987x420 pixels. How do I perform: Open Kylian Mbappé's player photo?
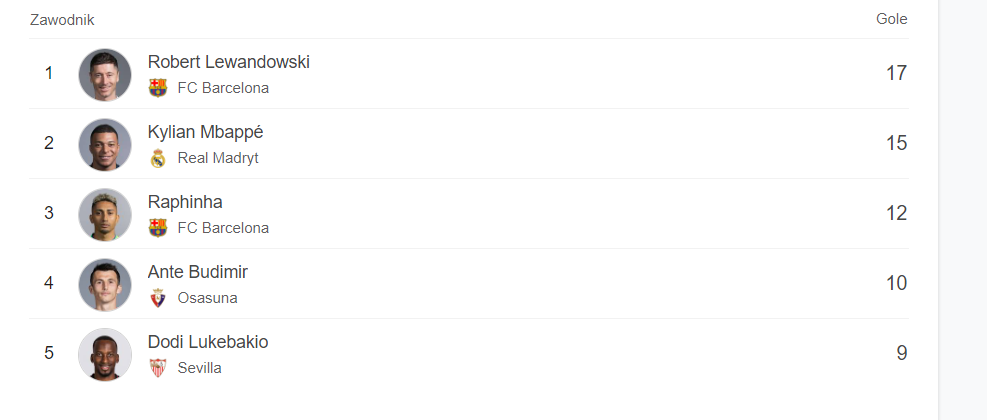[x=105, y=144]
